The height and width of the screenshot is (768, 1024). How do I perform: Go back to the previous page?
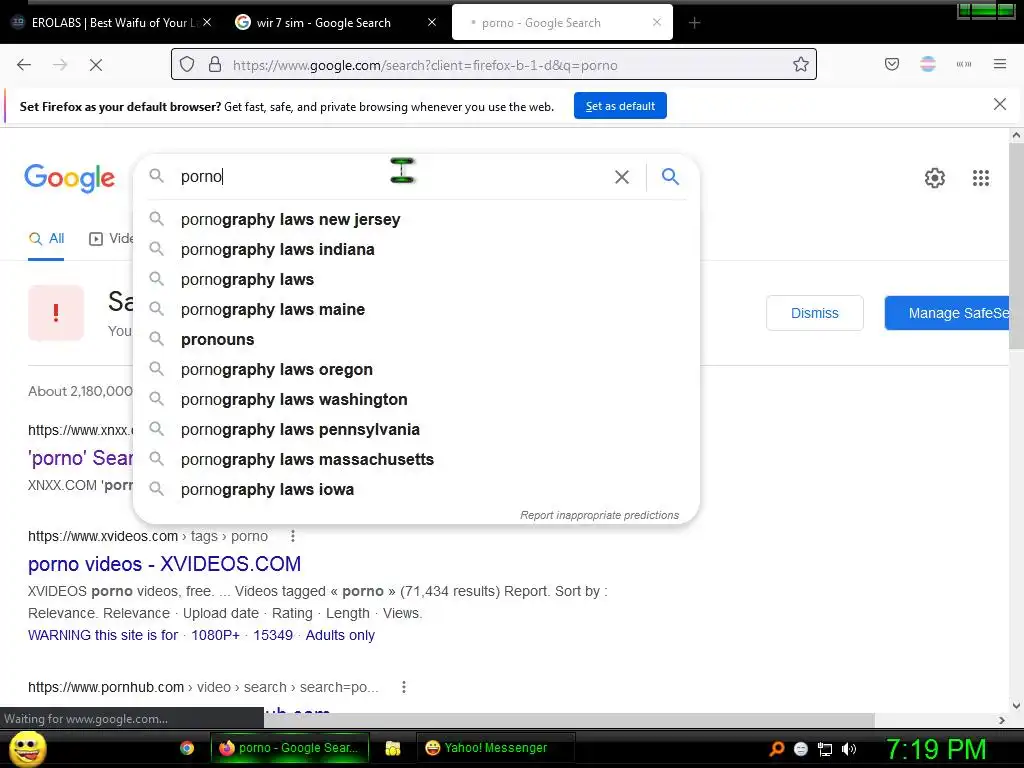point(24,65)
